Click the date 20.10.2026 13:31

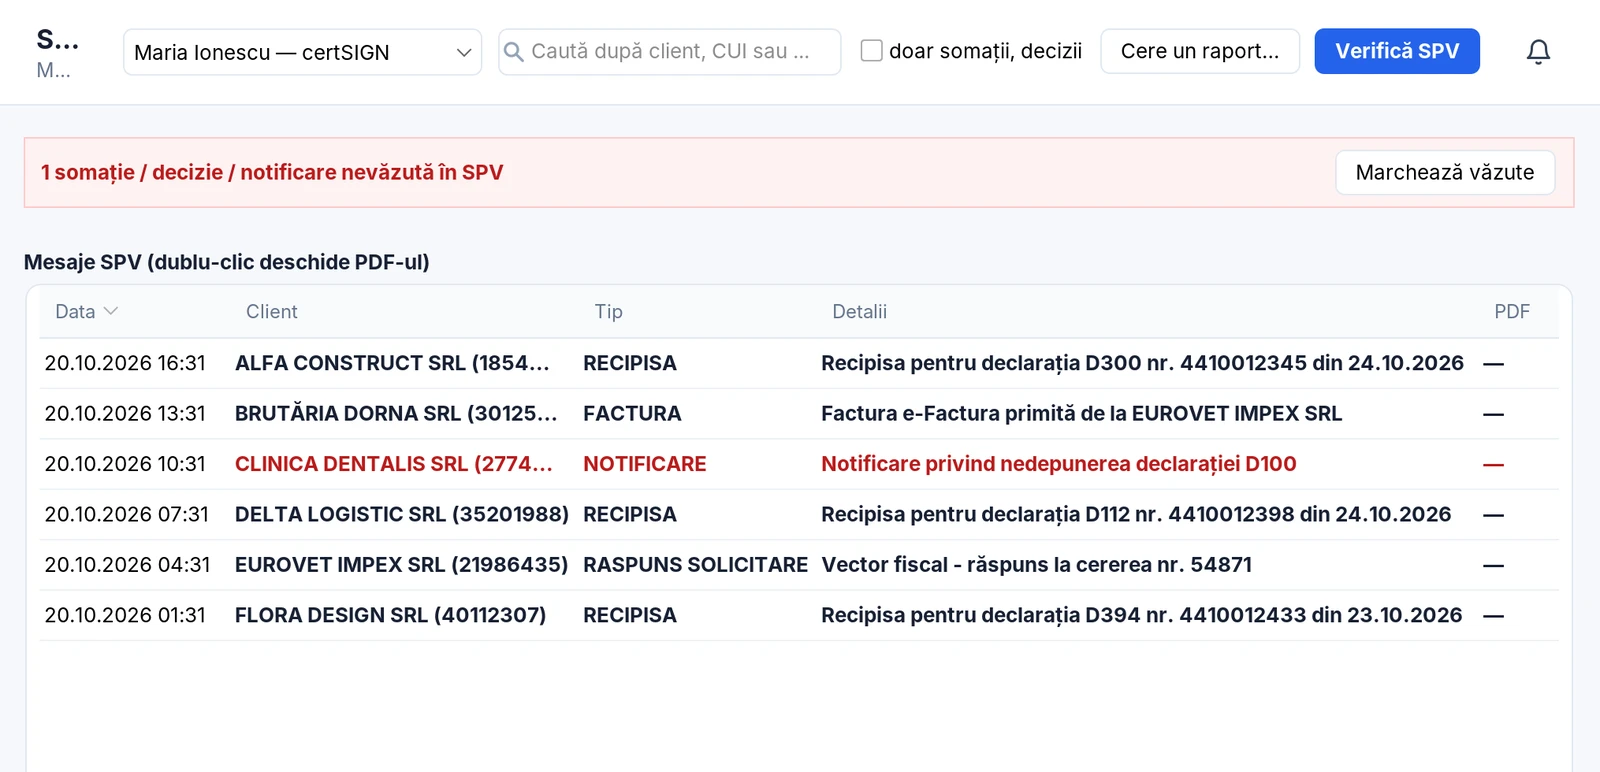pos(125,414)
